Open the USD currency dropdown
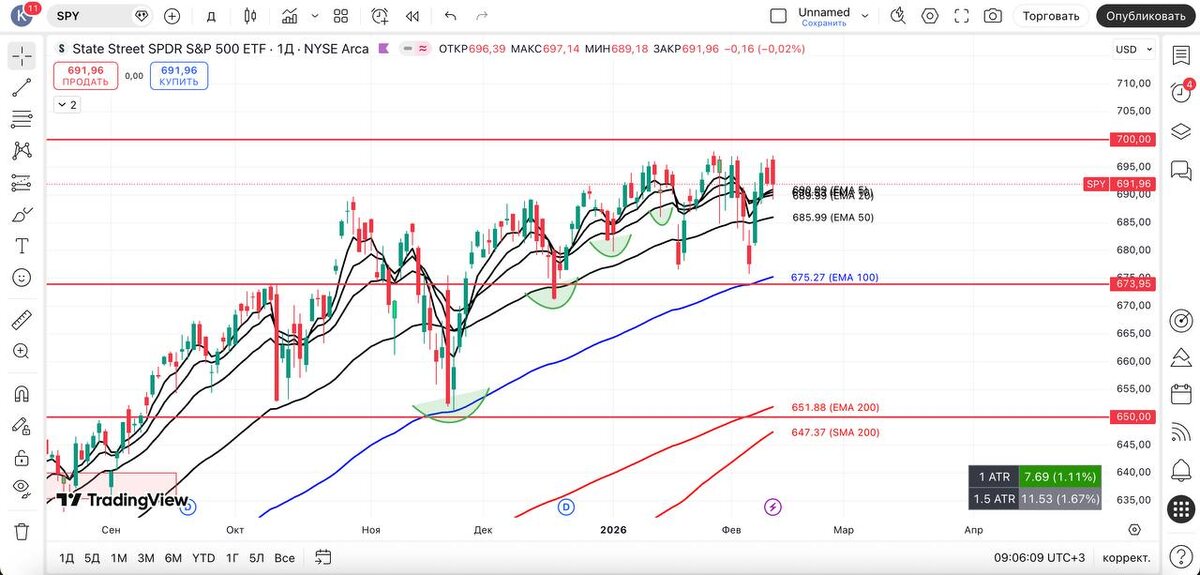1200x575 pixels. pyautogui.click(x=1132, y=50)
